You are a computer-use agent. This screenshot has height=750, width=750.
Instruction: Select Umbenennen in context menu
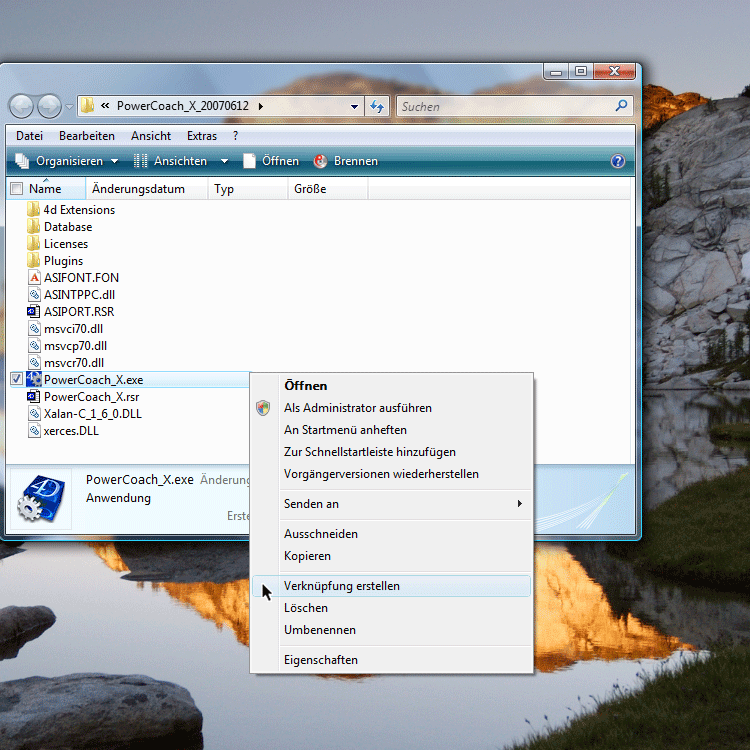tap(391, 630)
